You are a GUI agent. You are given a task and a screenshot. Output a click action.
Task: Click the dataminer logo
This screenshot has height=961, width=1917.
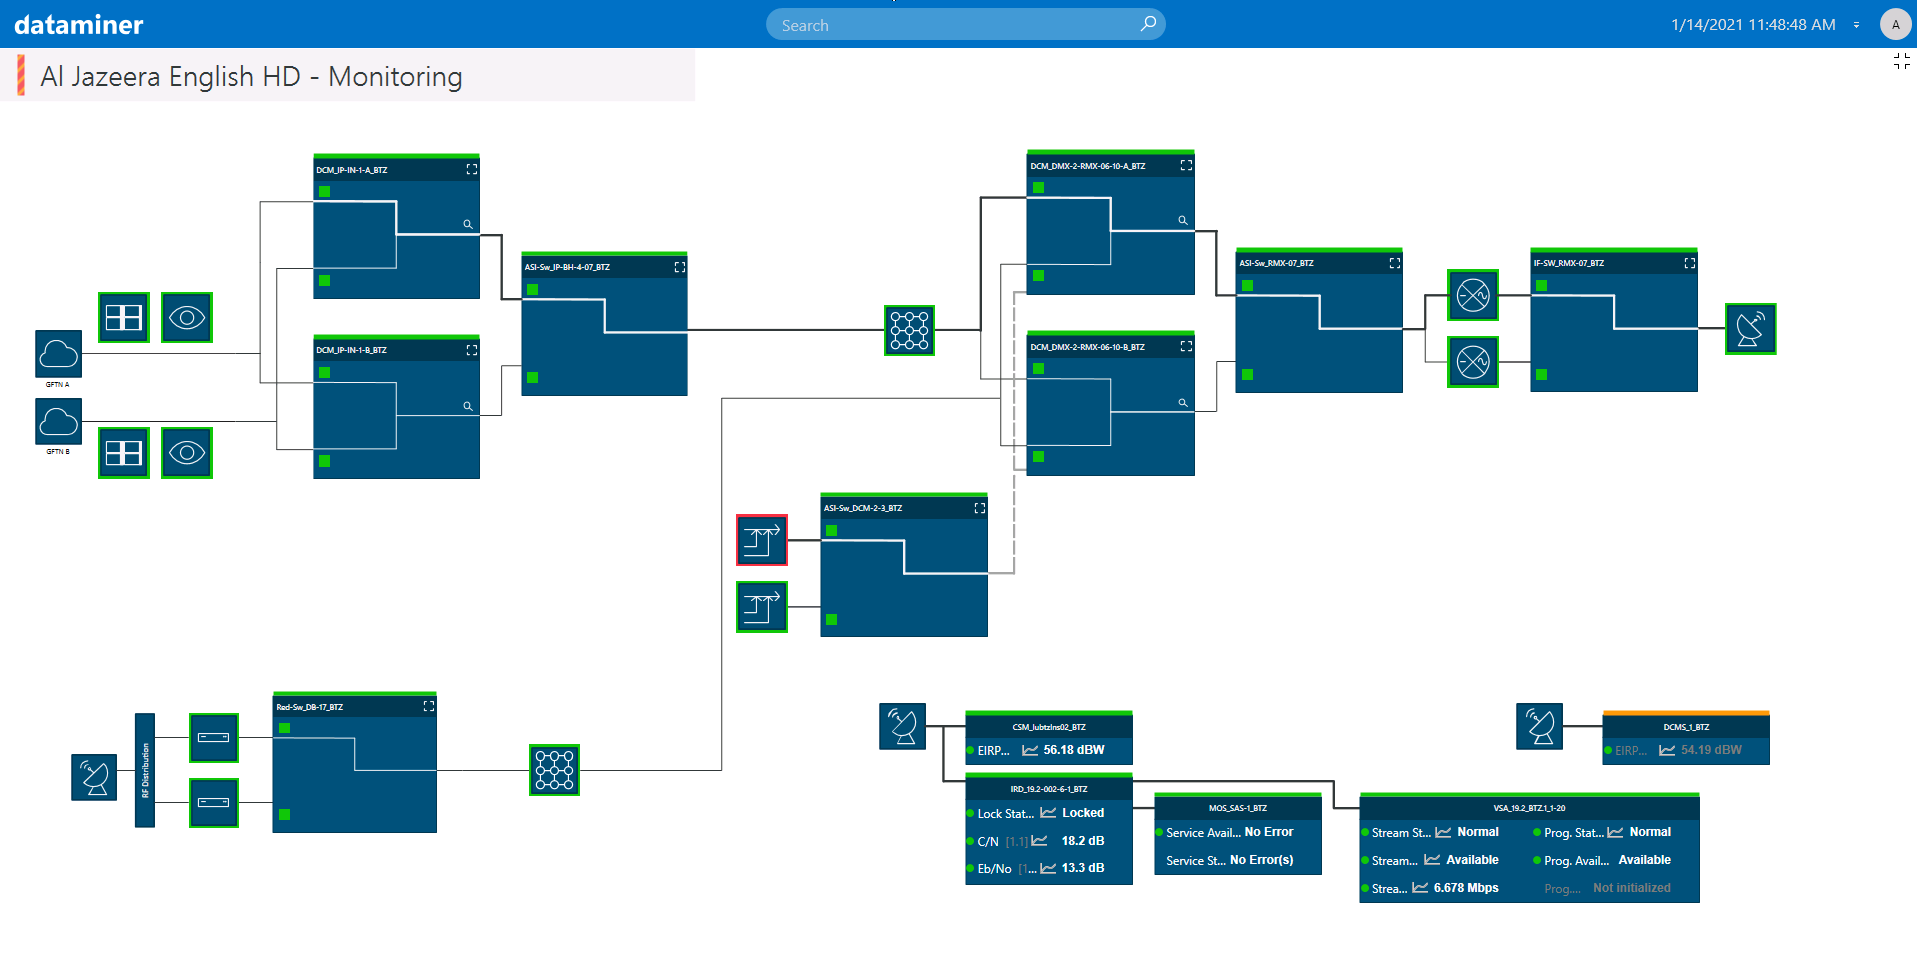coord(79,25)
